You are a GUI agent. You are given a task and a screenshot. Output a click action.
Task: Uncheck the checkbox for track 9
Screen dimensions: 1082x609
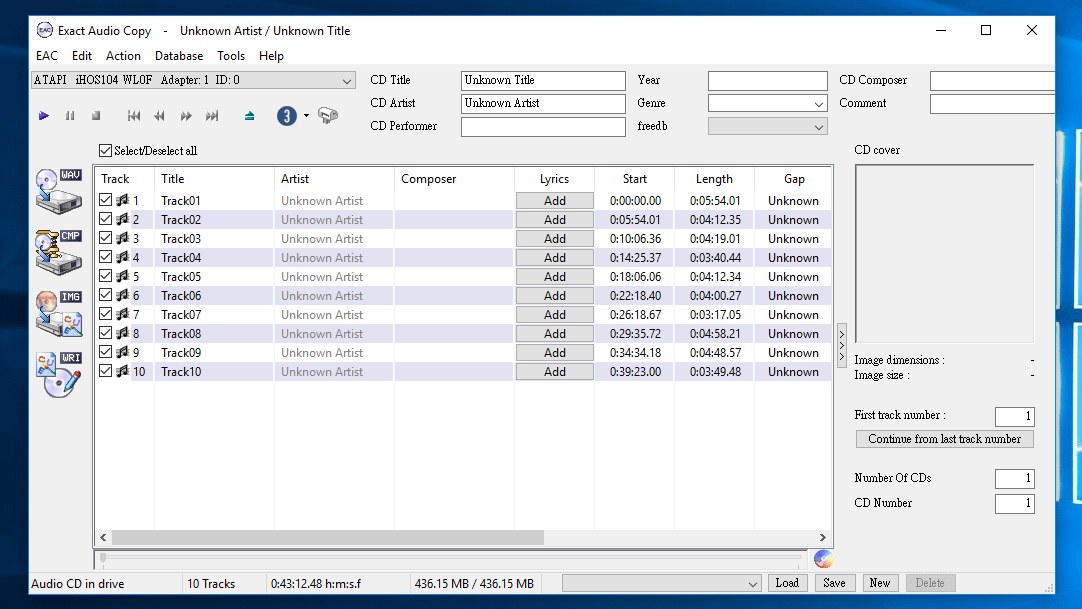pos(106,352)
